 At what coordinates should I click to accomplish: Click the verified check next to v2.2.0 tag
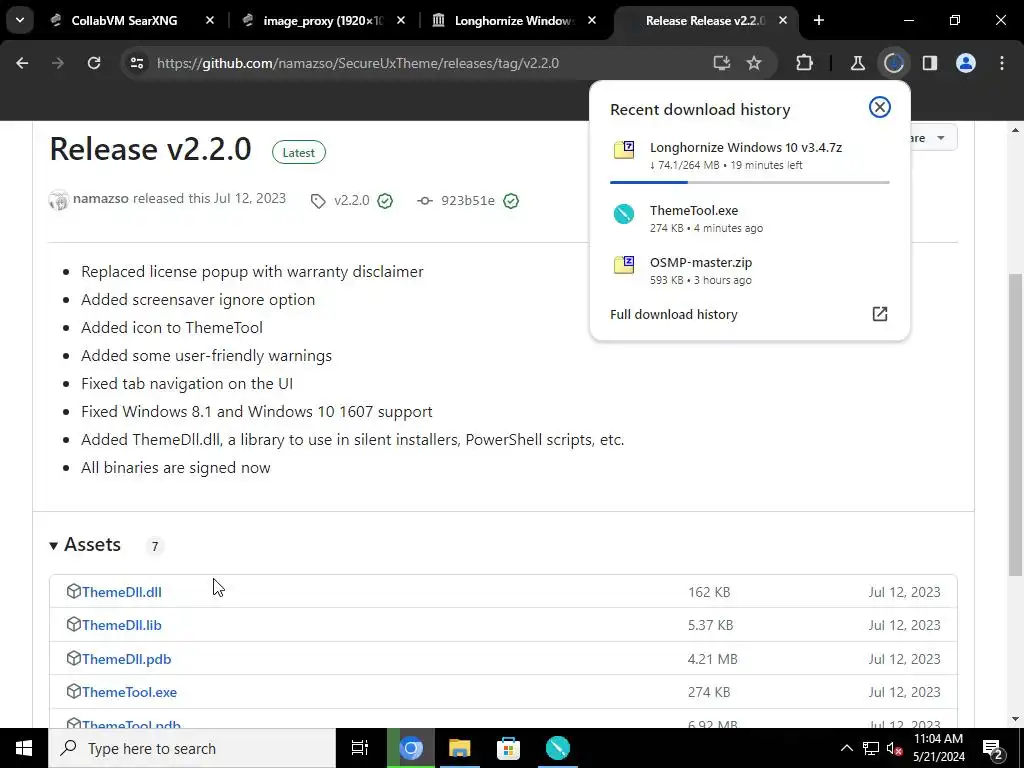(x=385, y=201)
